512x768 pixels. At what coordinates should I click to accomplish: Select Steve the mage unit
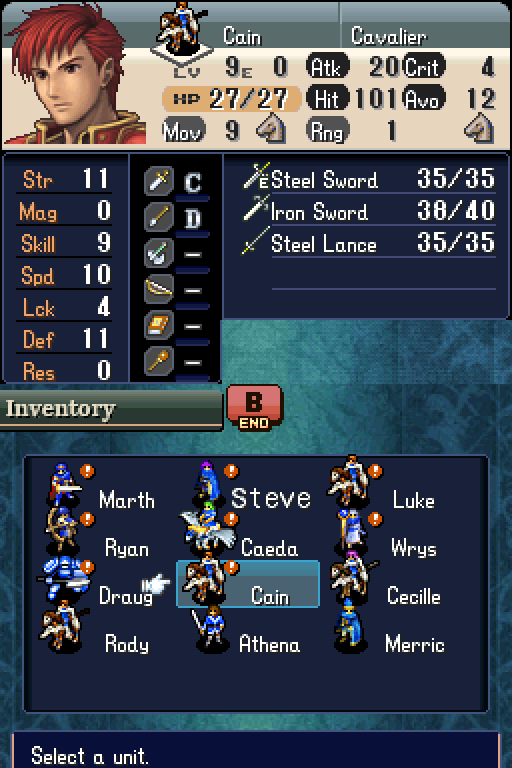point(250,487)
